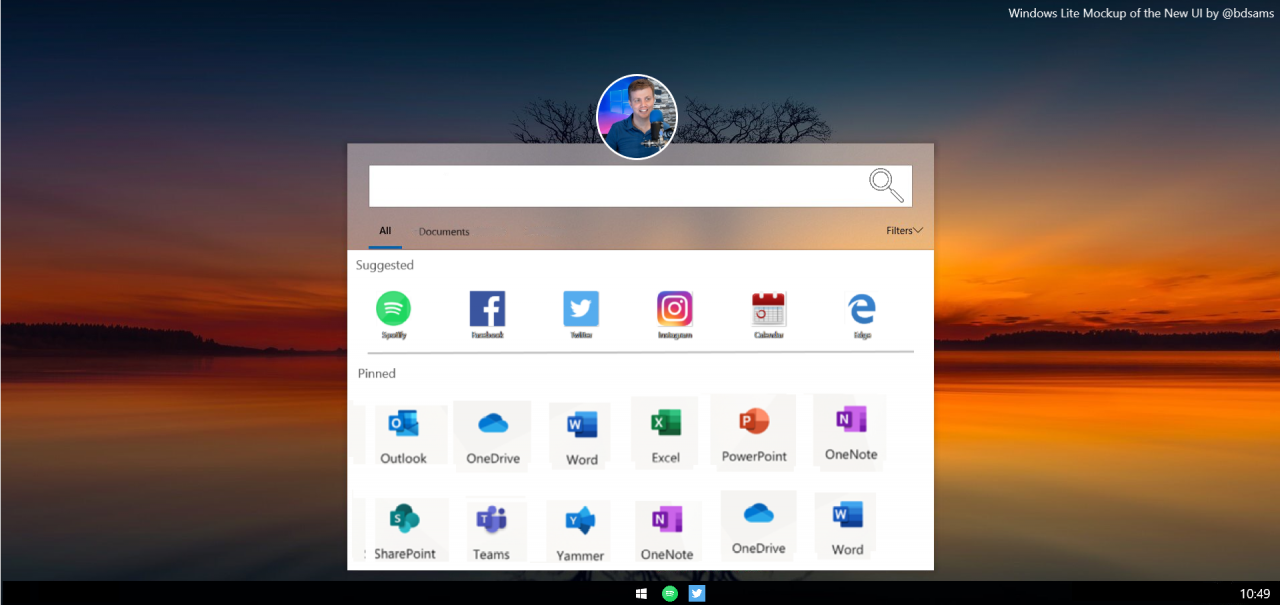This screenshot has height=605, width=1280.
Task: Open the Windows Start icon in the taskbar
Action: pyautogui.click(x=641, y=593)
